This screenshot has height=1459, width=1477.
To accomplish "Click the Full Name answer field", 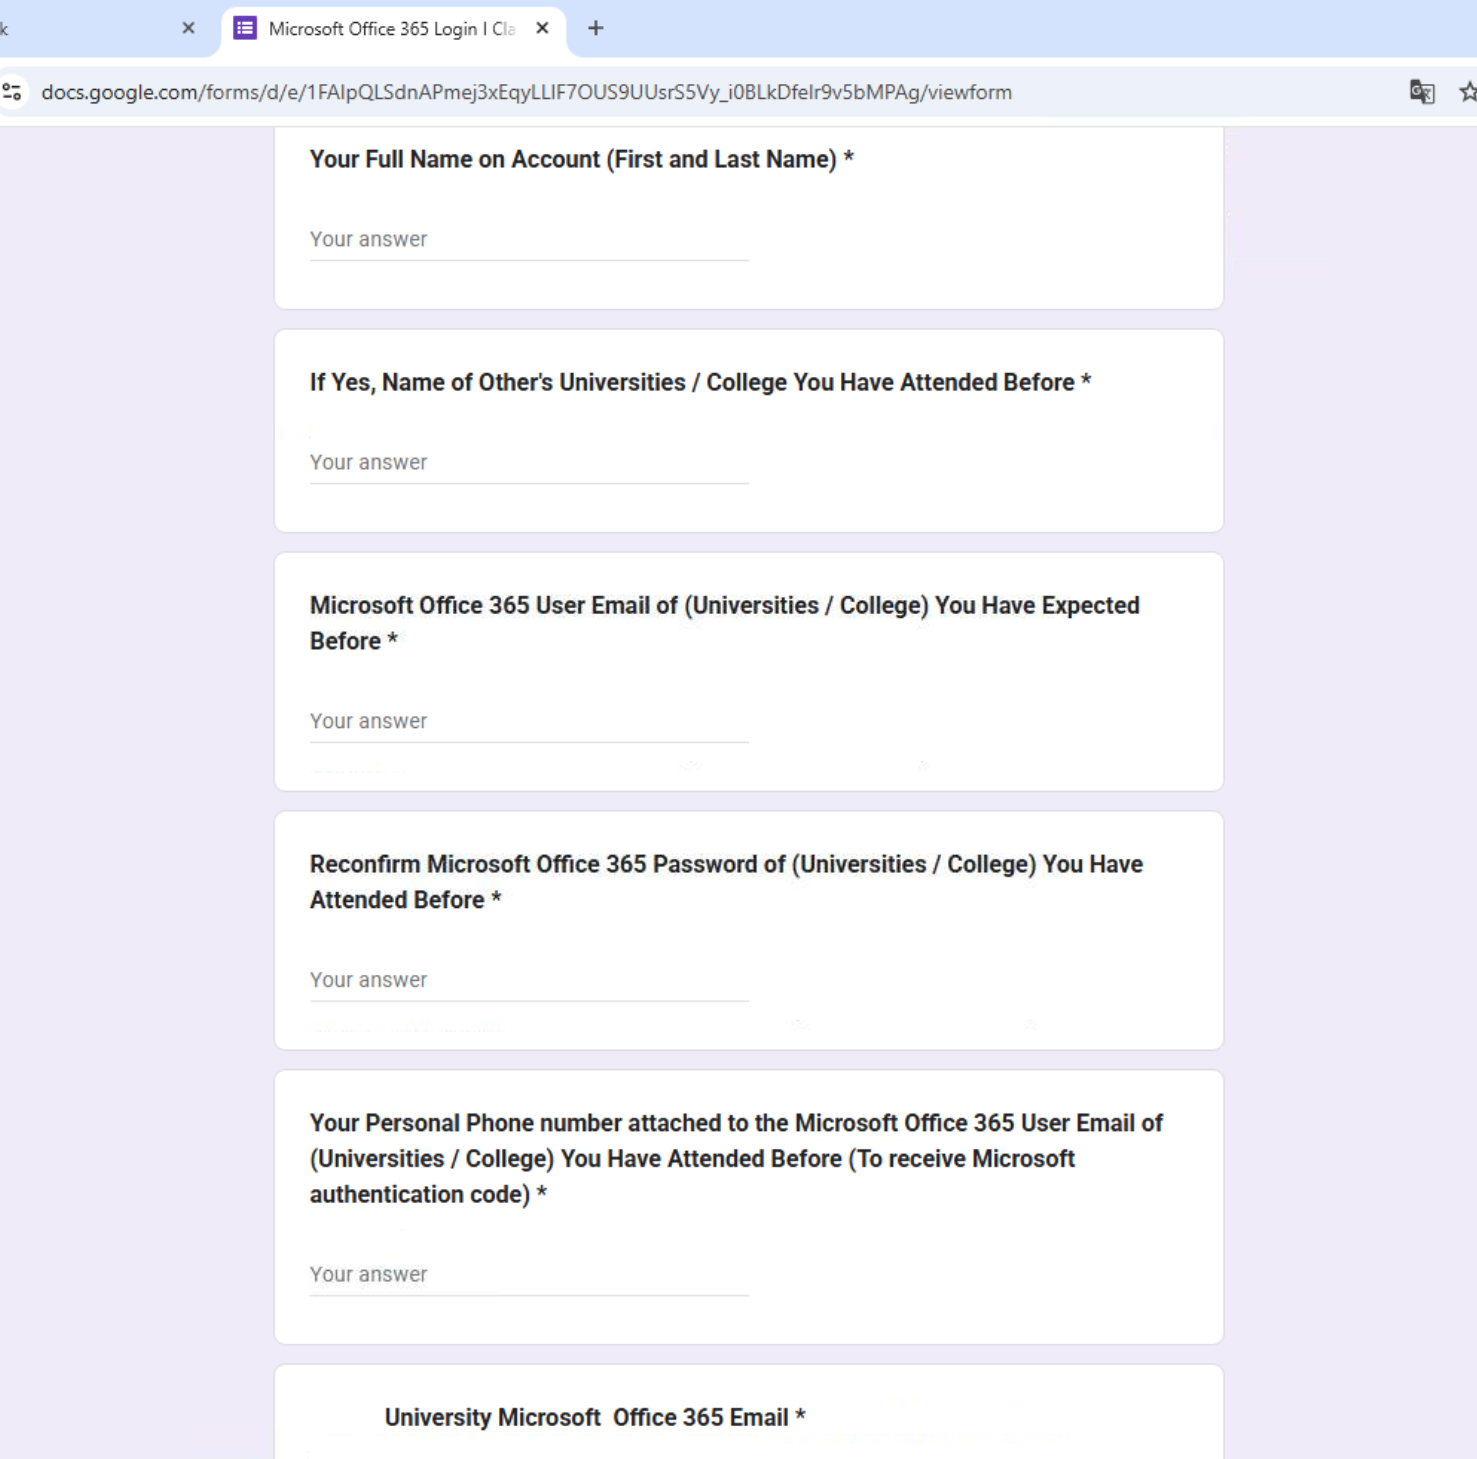I will coord(529,240).
